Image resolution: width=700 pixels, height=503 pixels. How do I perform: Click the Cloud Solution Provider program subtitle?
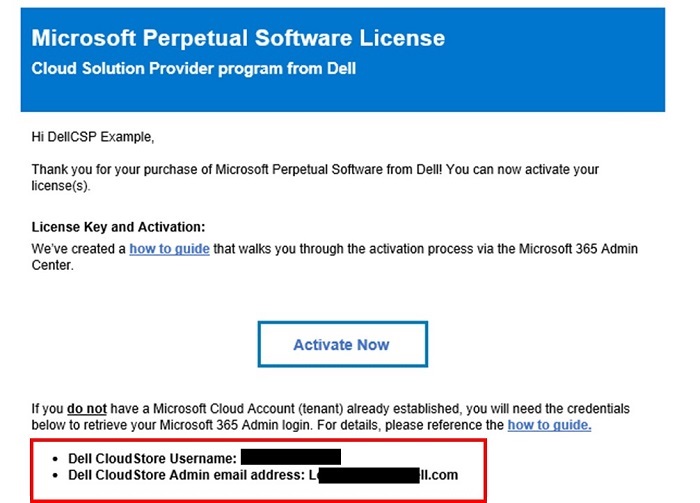point(194,69)
